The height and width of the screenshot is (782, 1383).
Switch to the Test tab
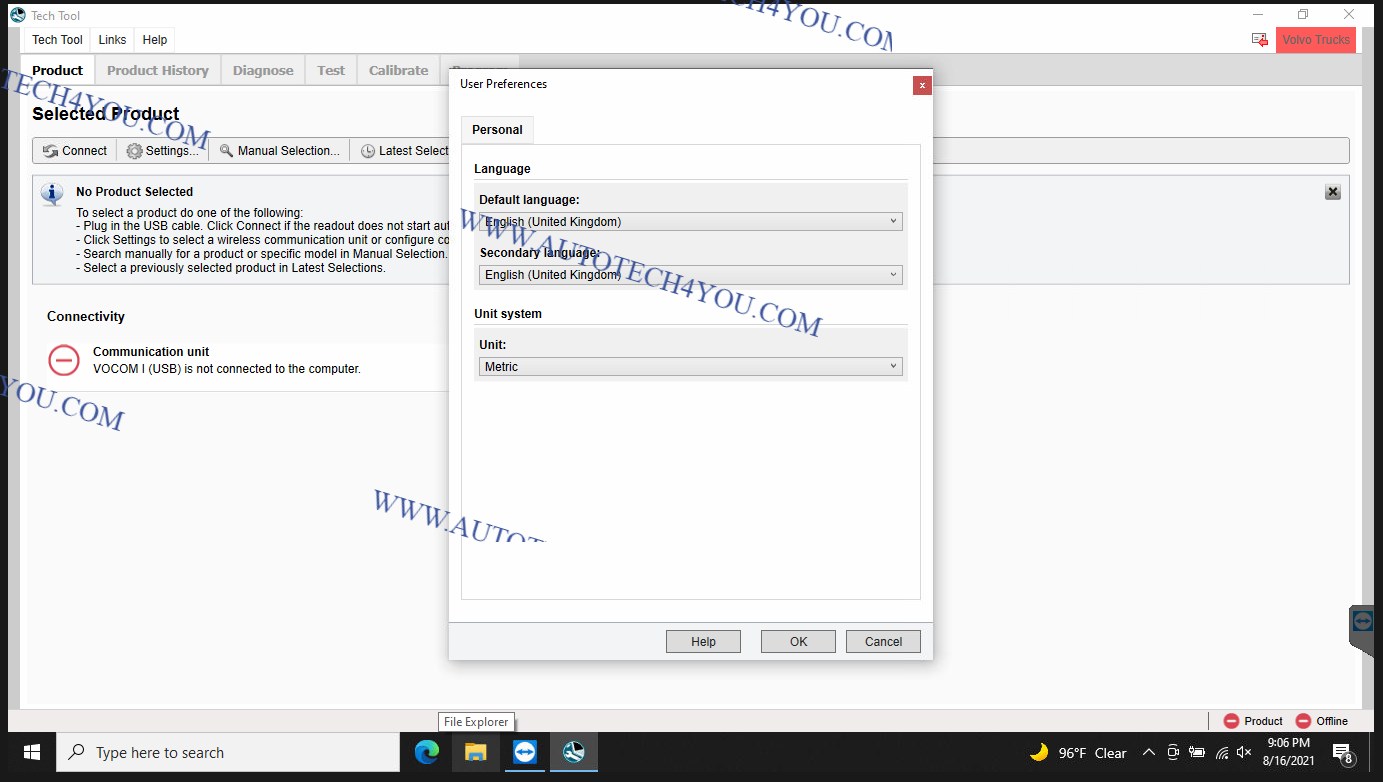coord(331,70)
